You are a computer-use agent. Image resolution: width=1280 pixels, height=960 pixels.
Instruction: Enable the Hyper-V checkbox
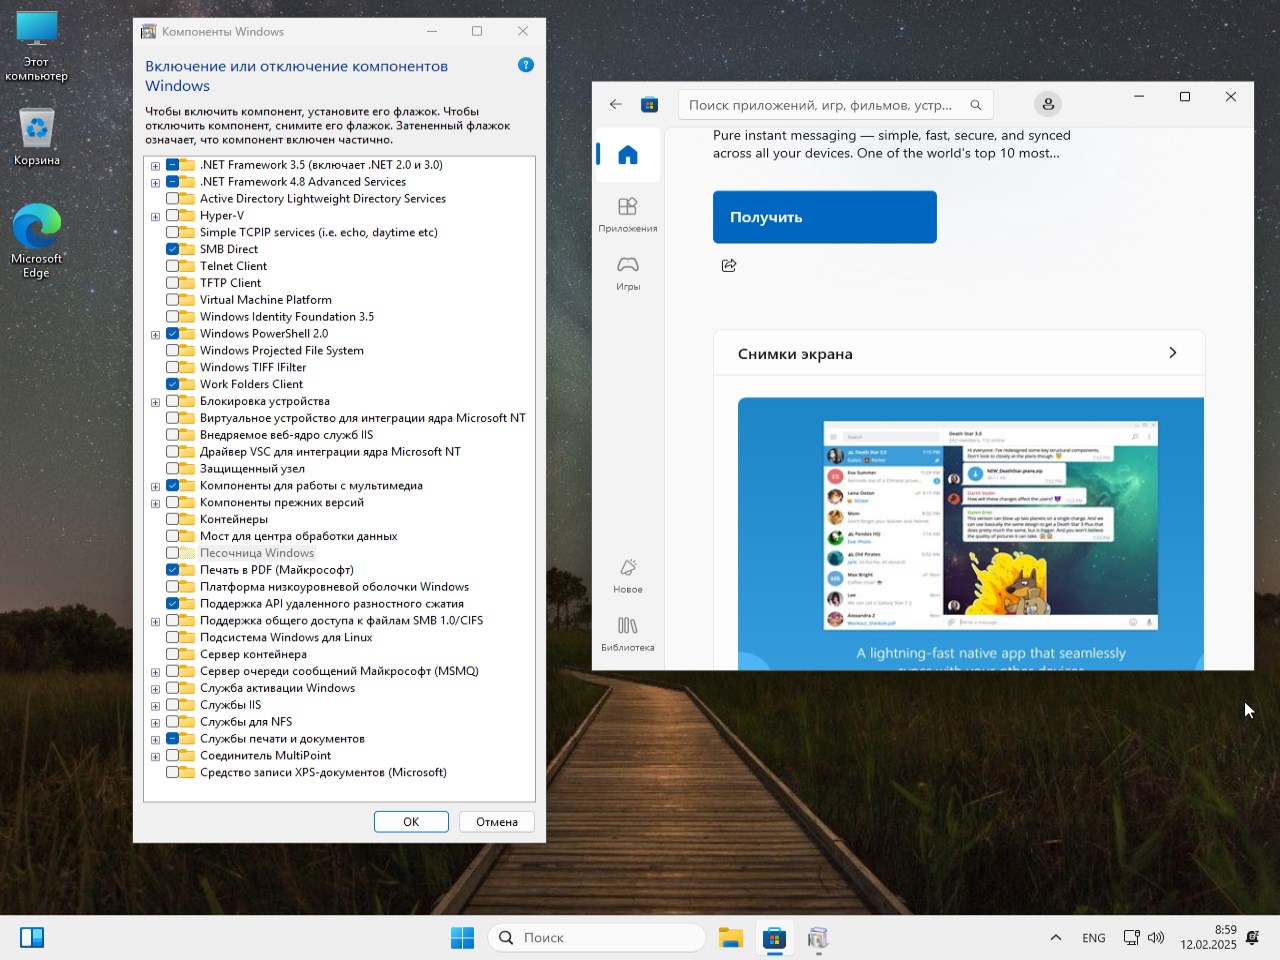(x=173, y=216)
